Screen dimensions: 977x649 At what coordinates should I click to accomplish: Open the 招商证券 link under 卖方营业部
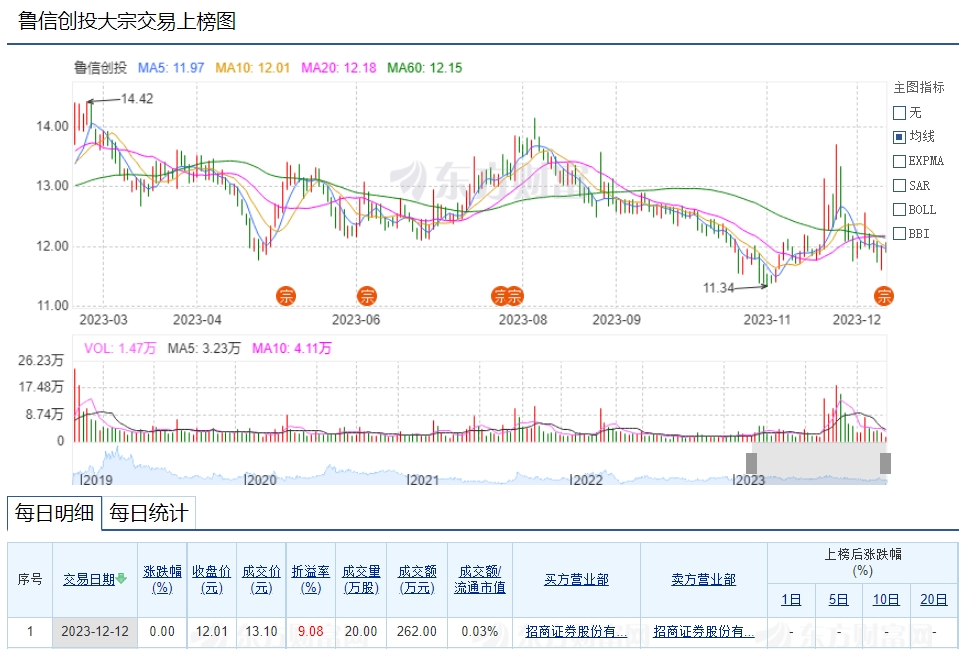[703, 632]
